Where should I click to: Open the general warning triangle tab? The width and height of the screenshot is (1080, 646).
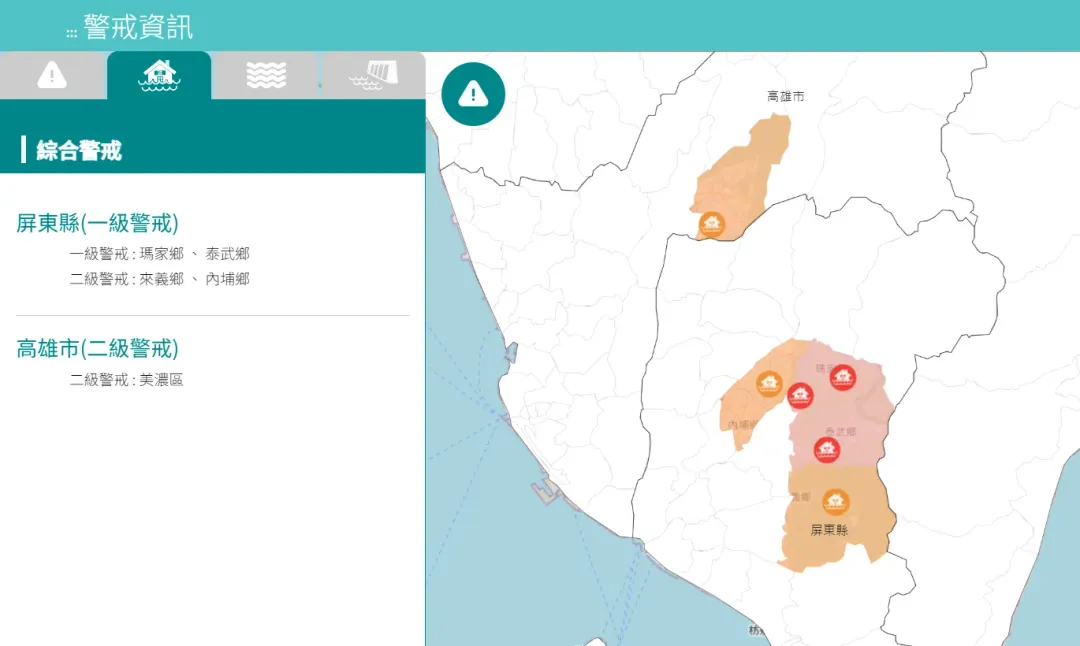coord(52,75)
